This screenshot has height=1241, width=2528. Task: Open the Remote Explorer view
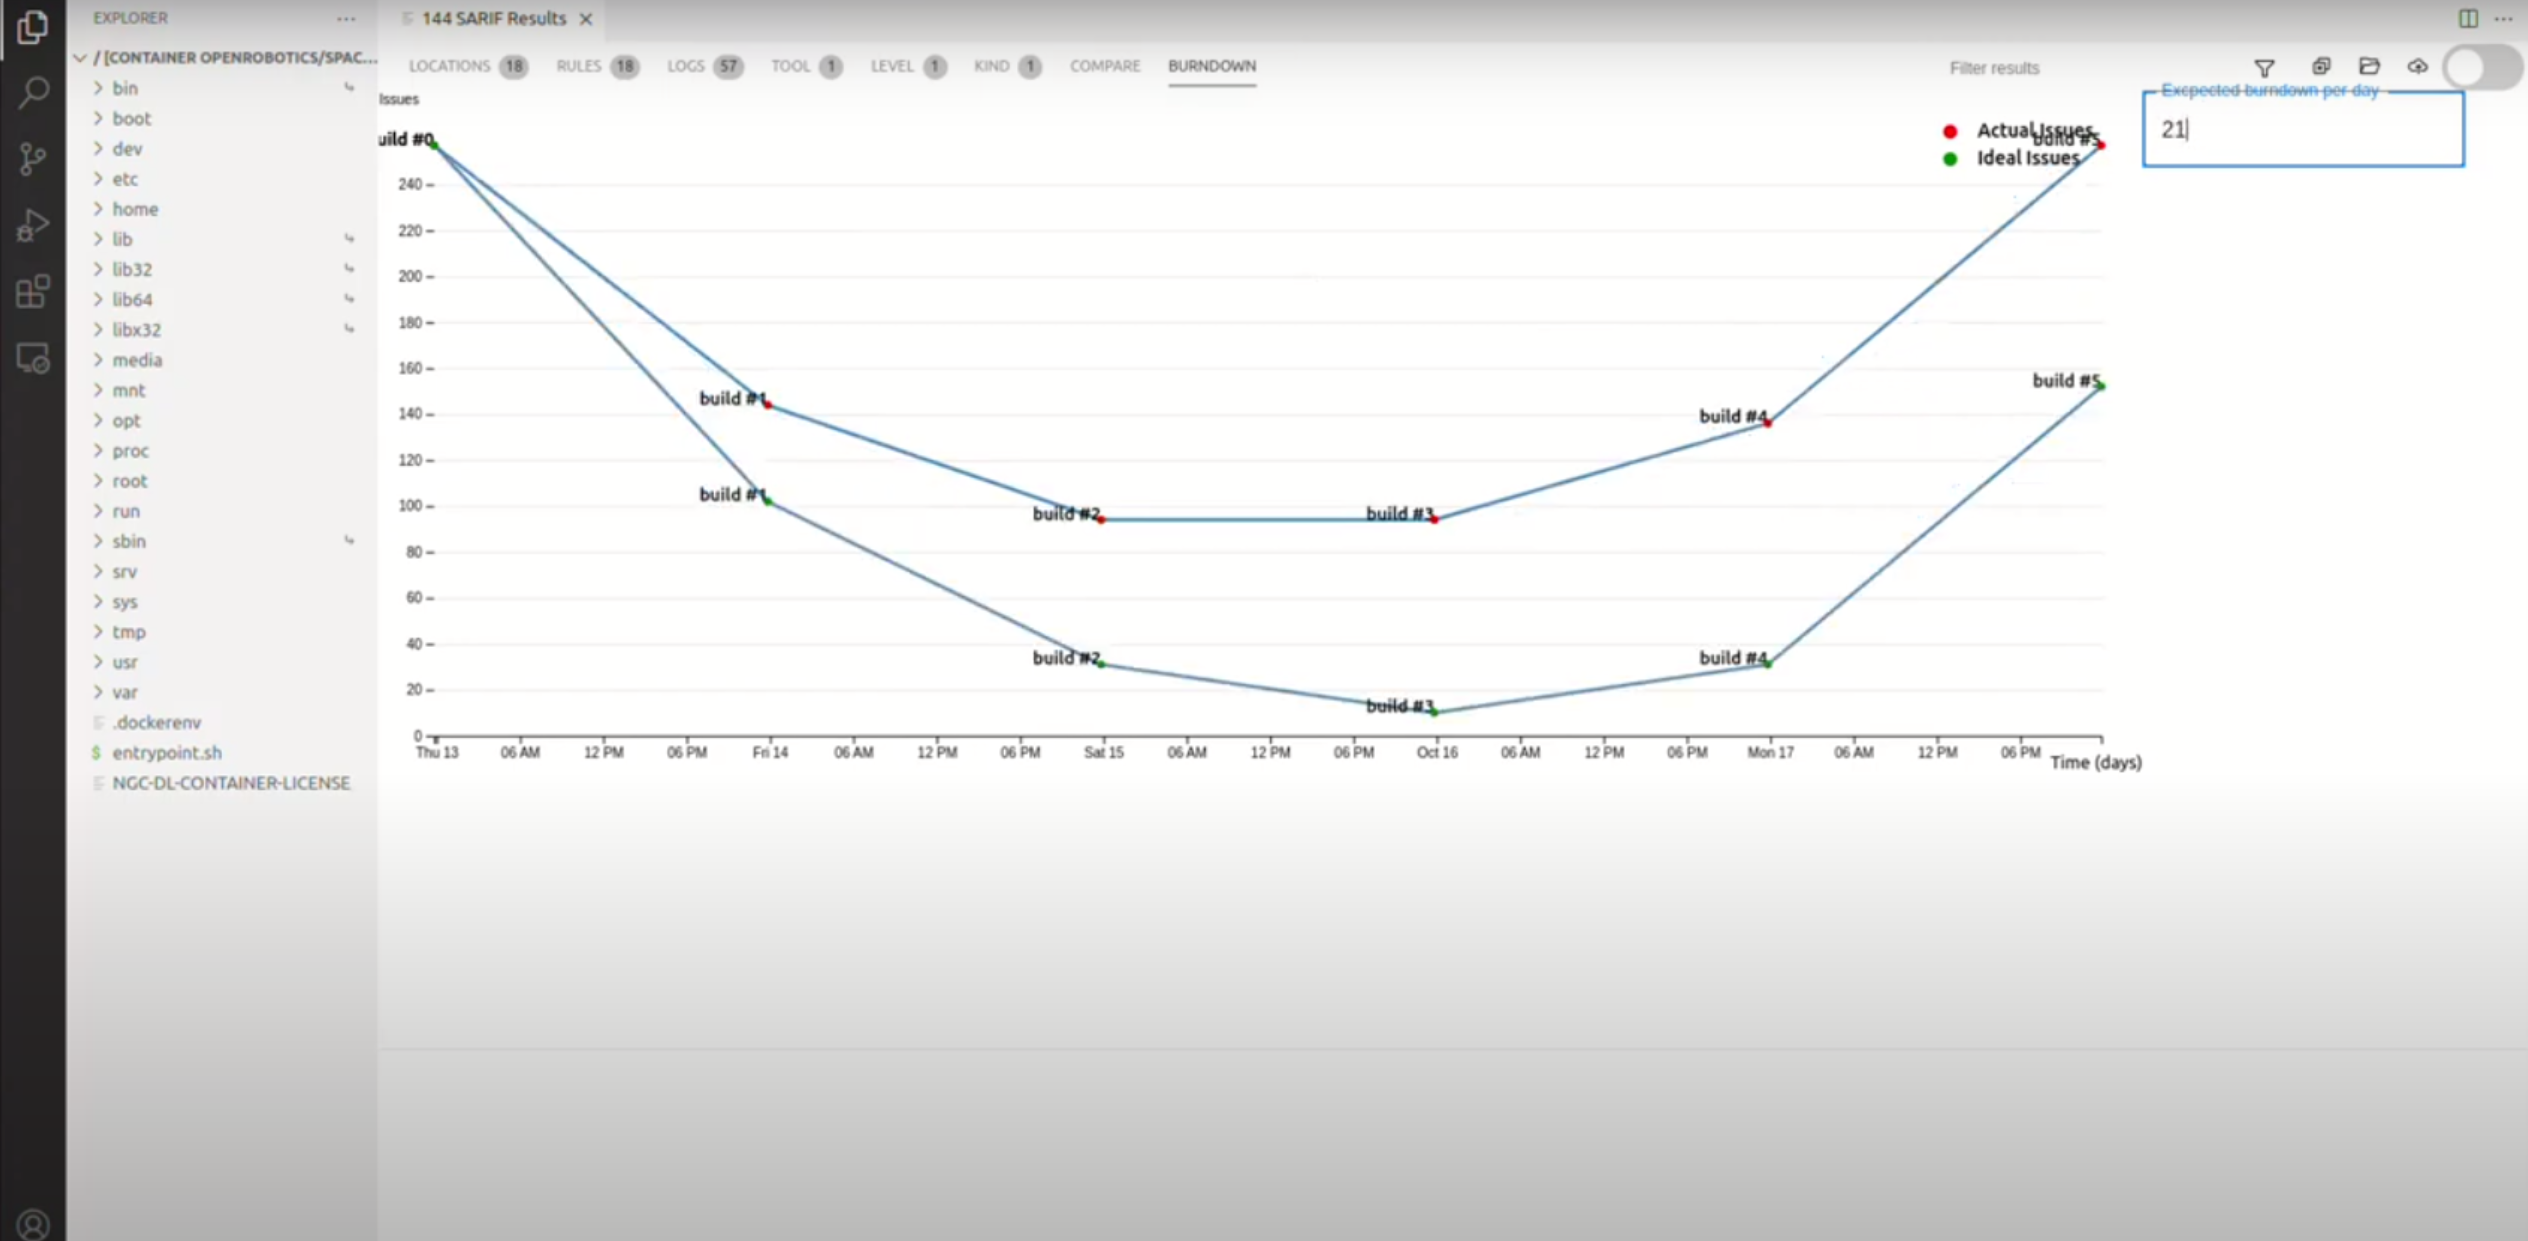pyautogui.click(x=33, y=358)
